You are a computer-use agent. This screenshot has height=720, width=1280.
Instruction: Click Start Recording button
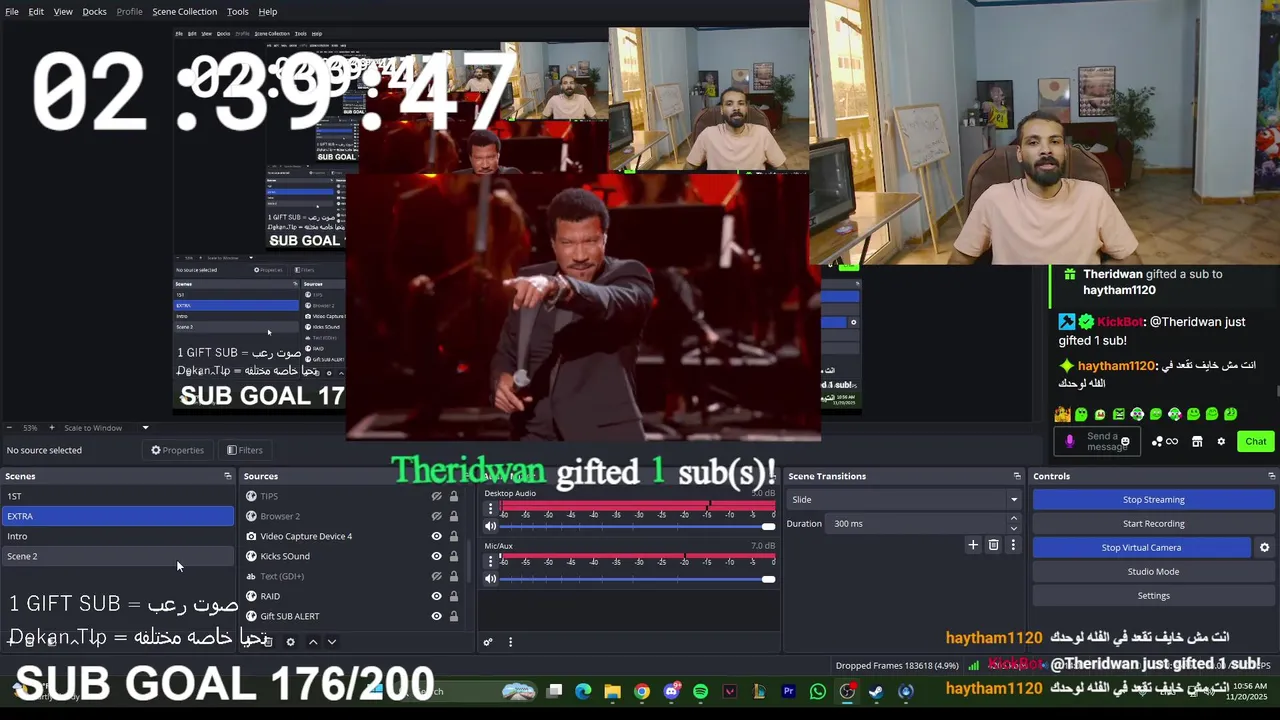tap(1153, 523)
